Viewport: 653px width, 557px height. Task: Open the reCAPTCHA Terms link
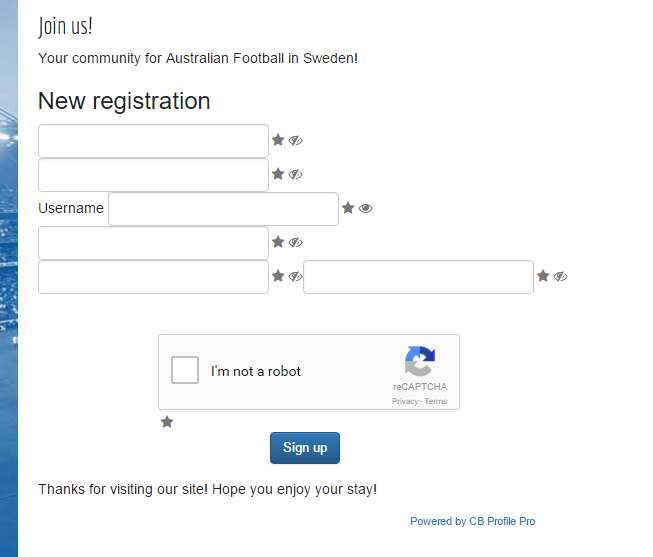pyautogui.click(x=436, y=401)
